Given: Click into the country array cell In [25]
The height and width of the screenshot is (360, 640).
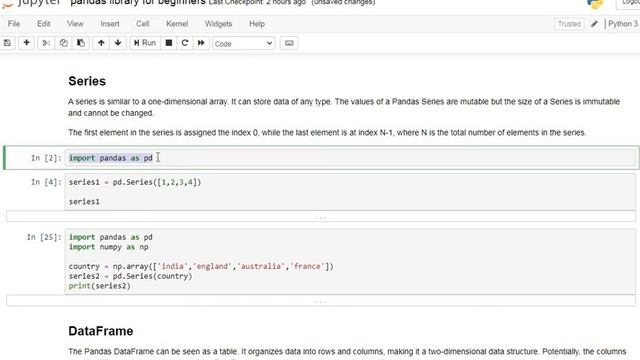Looking at the screenshot, I should click(x=350, y=261).
